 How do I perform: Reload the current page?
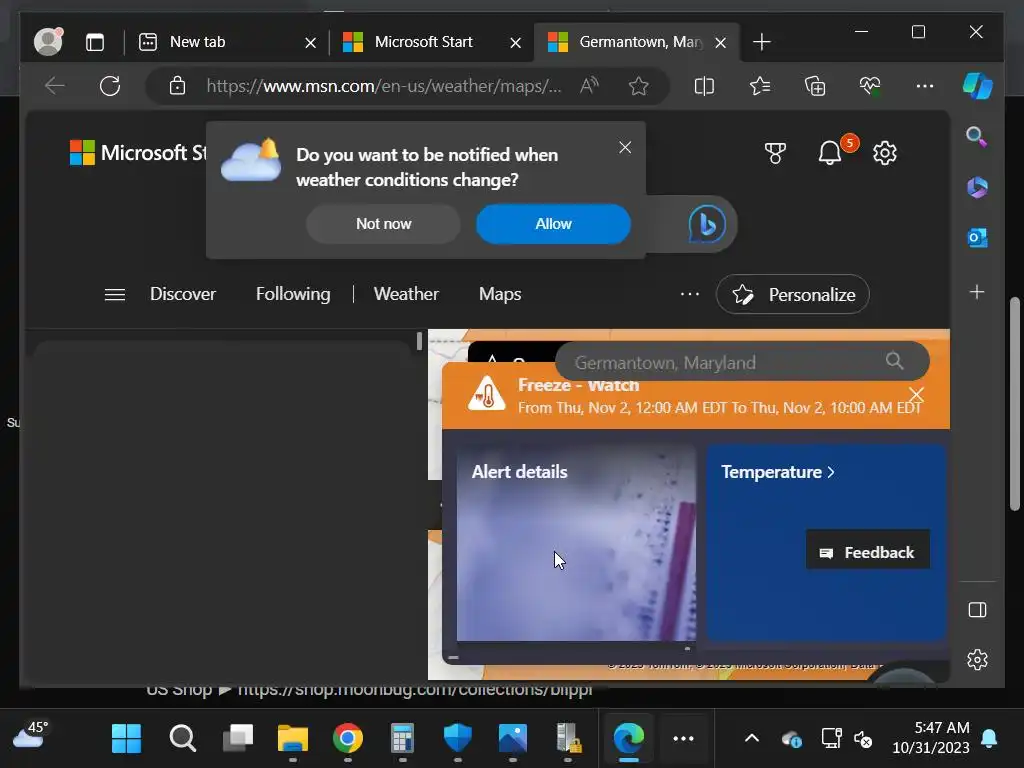(x=110, y=86)
